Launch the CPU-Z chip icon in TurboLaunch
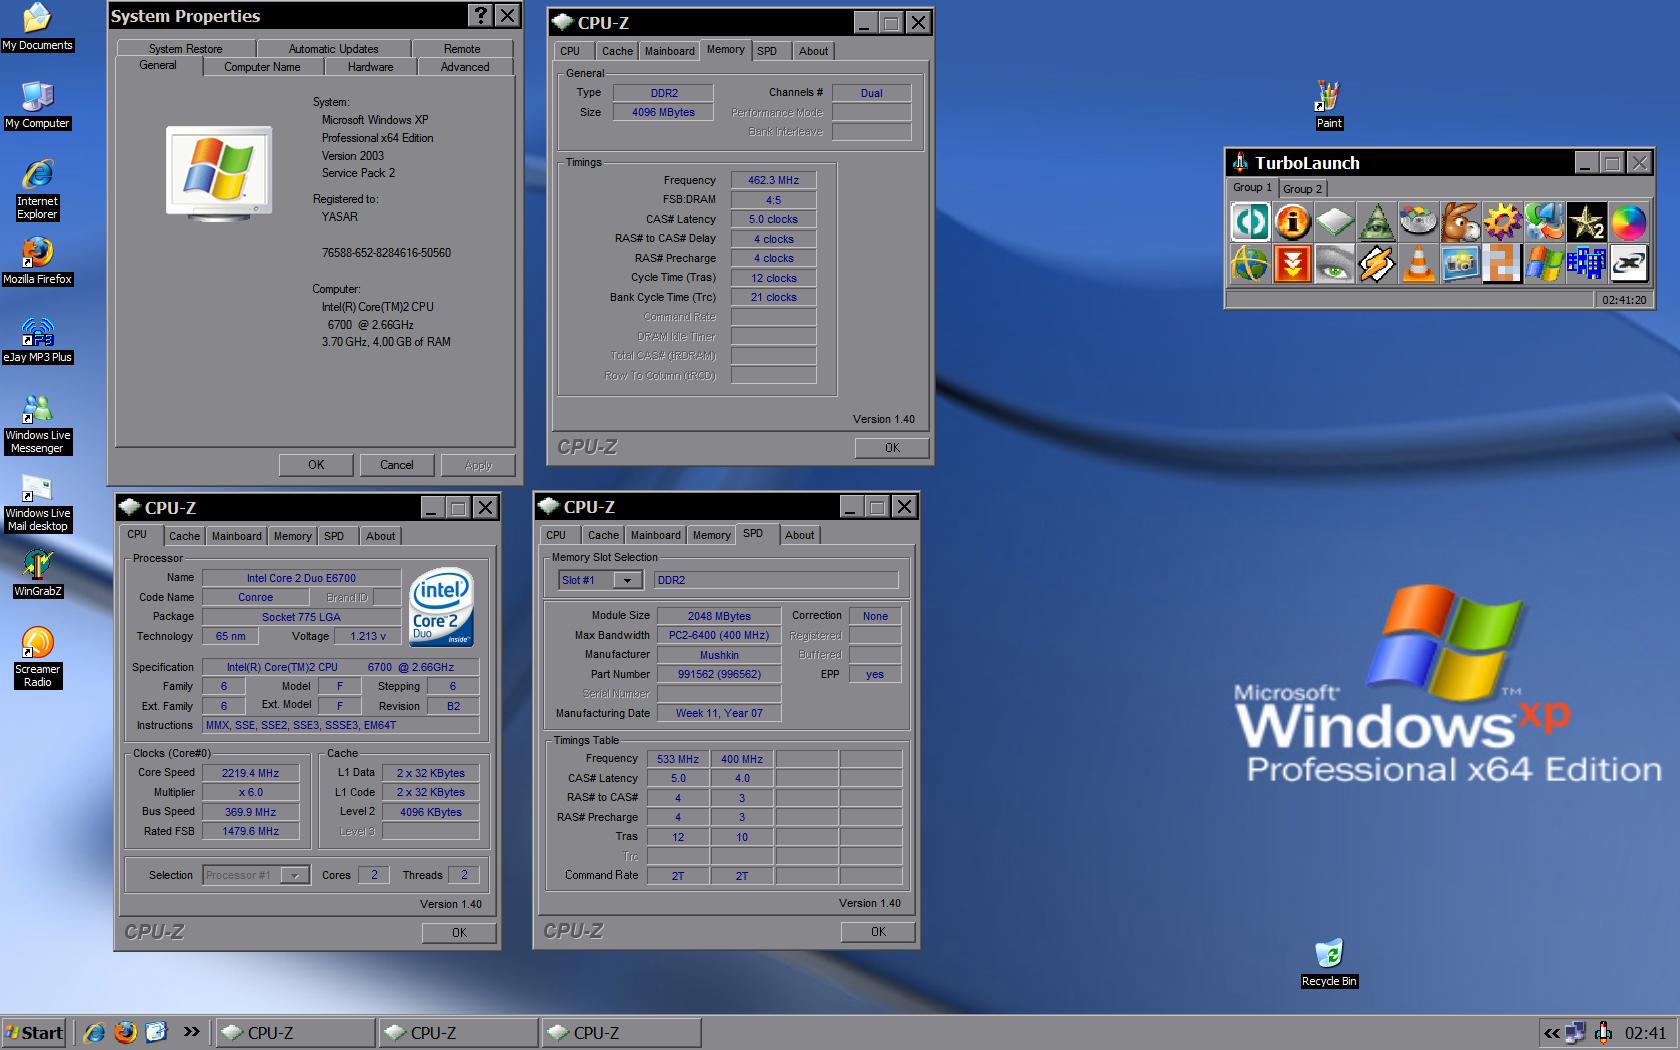The image size is (1680, 1050). (1334, 222)
